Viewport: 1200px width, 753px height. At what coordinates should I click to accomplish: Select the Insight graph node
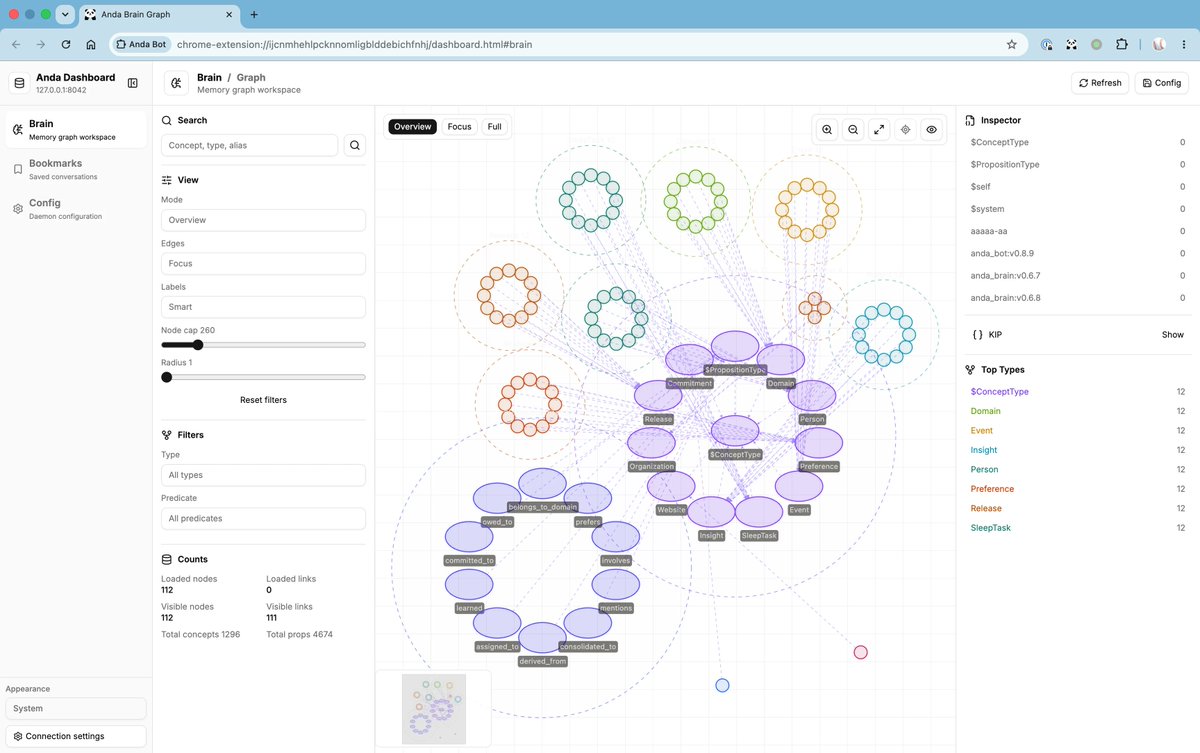pos(711,511)
